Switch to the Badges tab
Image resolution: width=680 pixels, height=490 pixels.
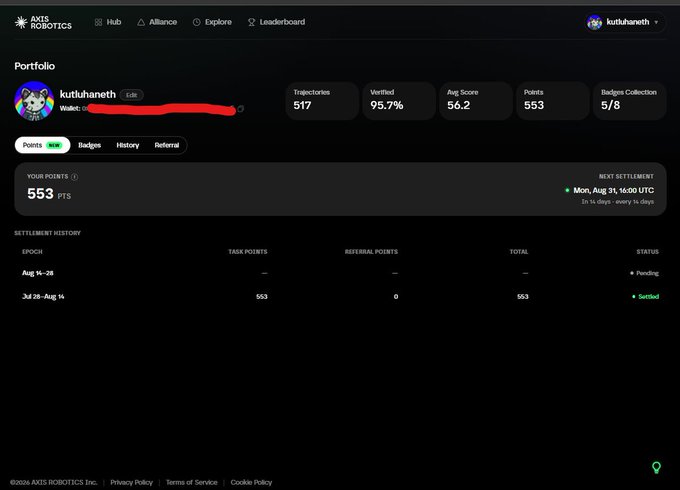coord(89,145)
